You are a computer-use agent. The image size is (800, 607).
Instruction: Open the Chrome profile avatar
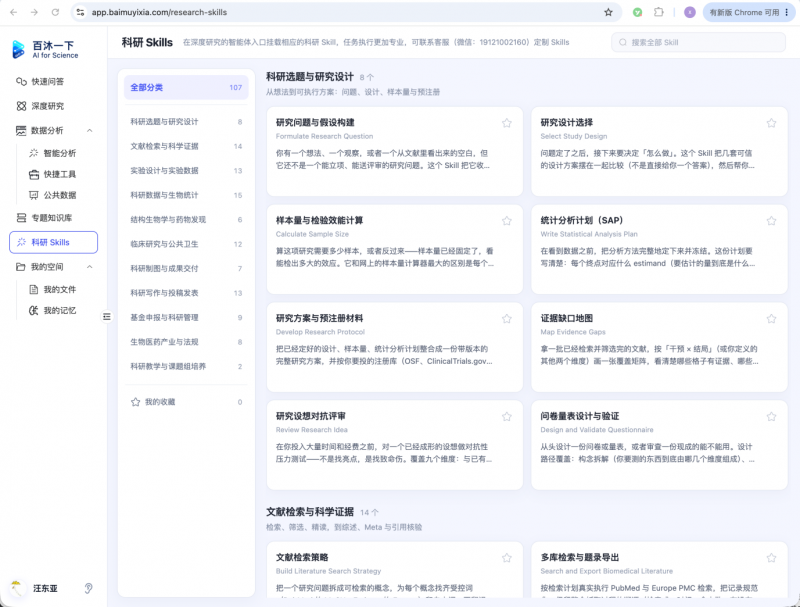coord(690,12)
